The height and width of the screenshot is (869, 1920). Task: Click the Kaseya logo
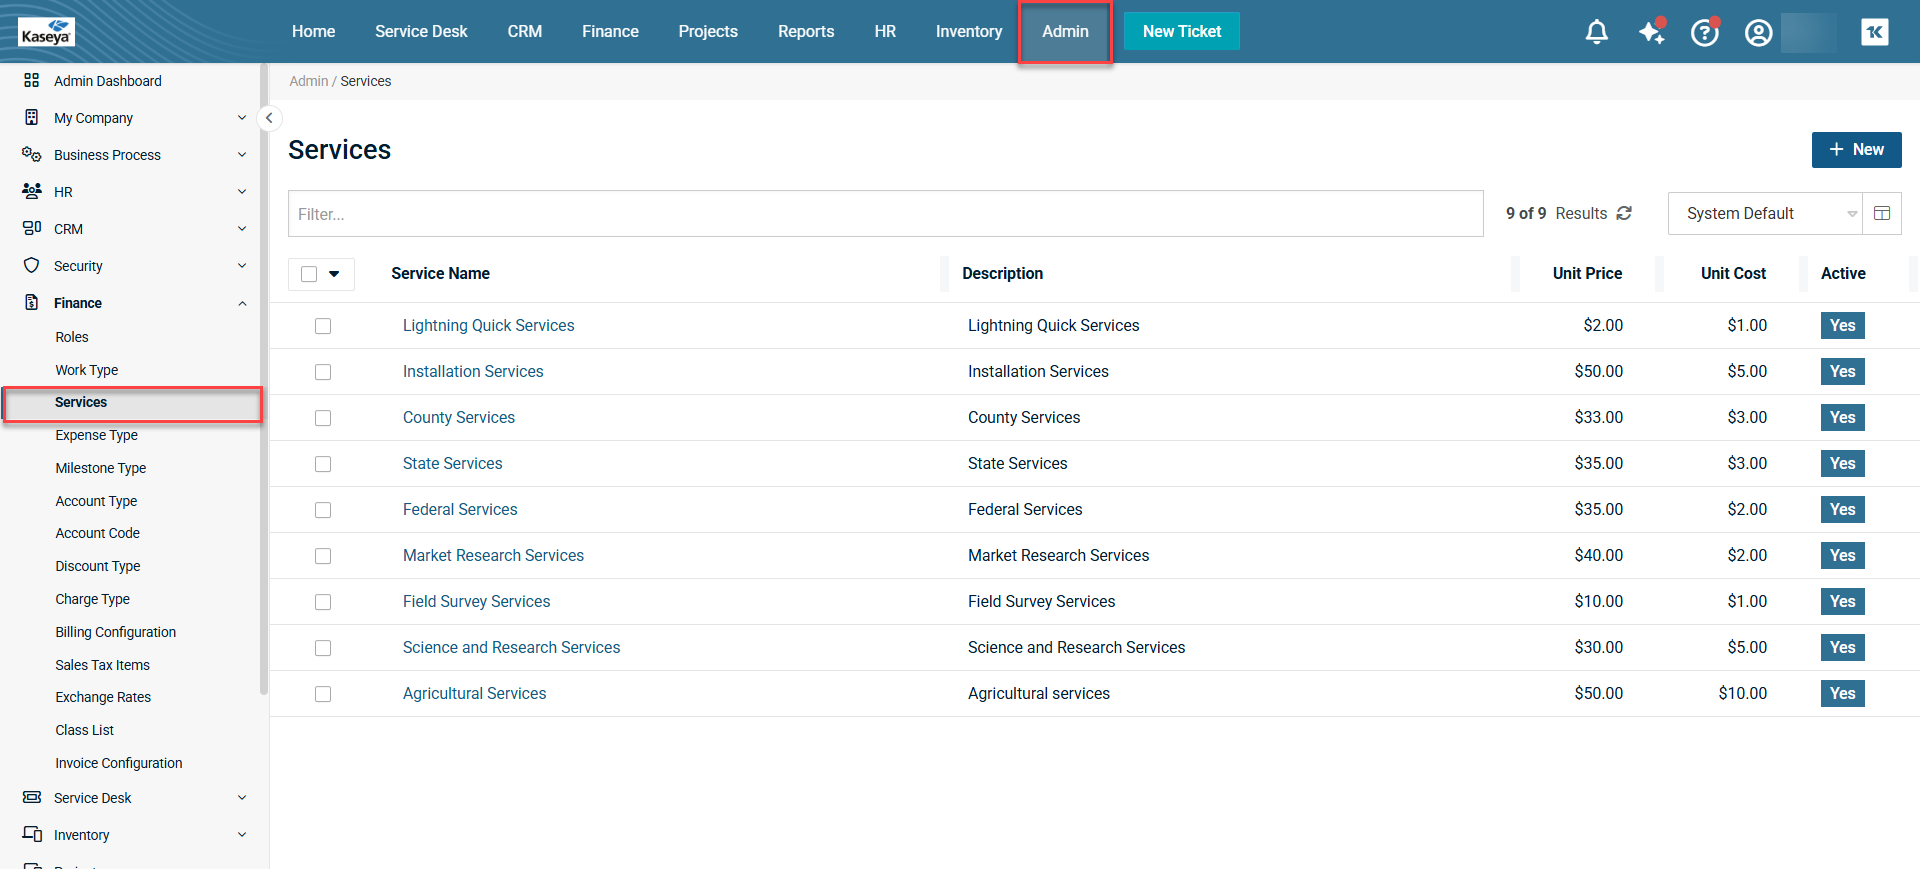46,32
